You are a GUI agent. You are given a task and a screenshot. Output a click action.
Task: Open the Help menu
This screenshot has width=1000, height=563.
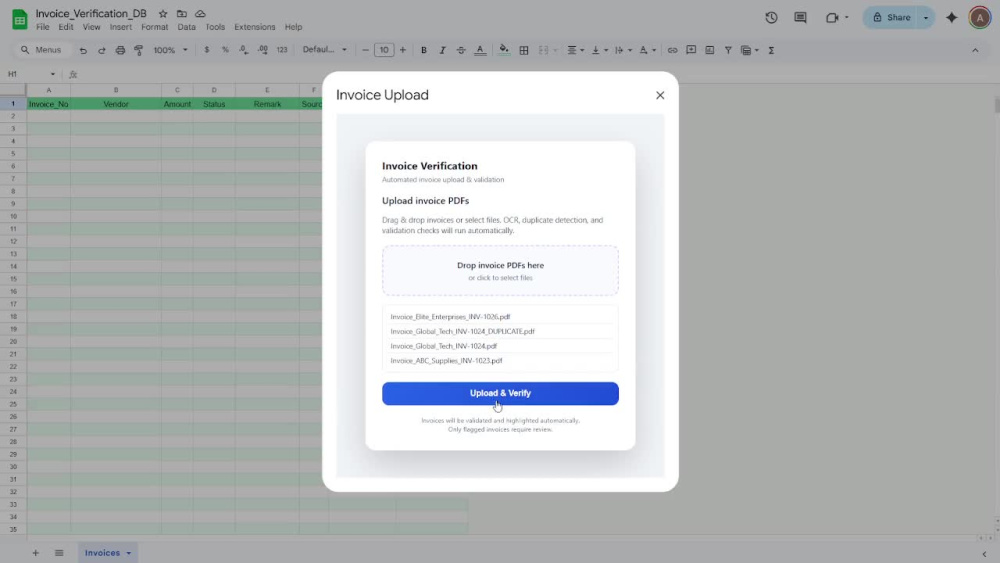click(x=293, y=27)
